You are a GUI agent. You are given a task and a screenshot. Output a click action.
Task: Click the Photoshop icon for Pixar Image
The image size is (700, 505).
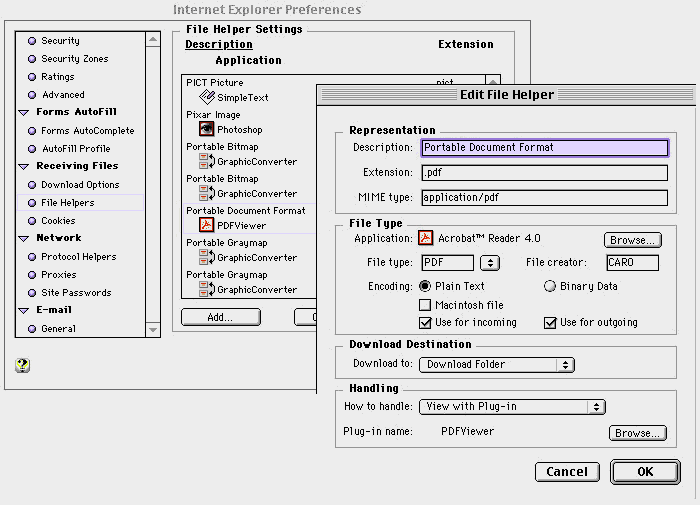pos(206,129)
